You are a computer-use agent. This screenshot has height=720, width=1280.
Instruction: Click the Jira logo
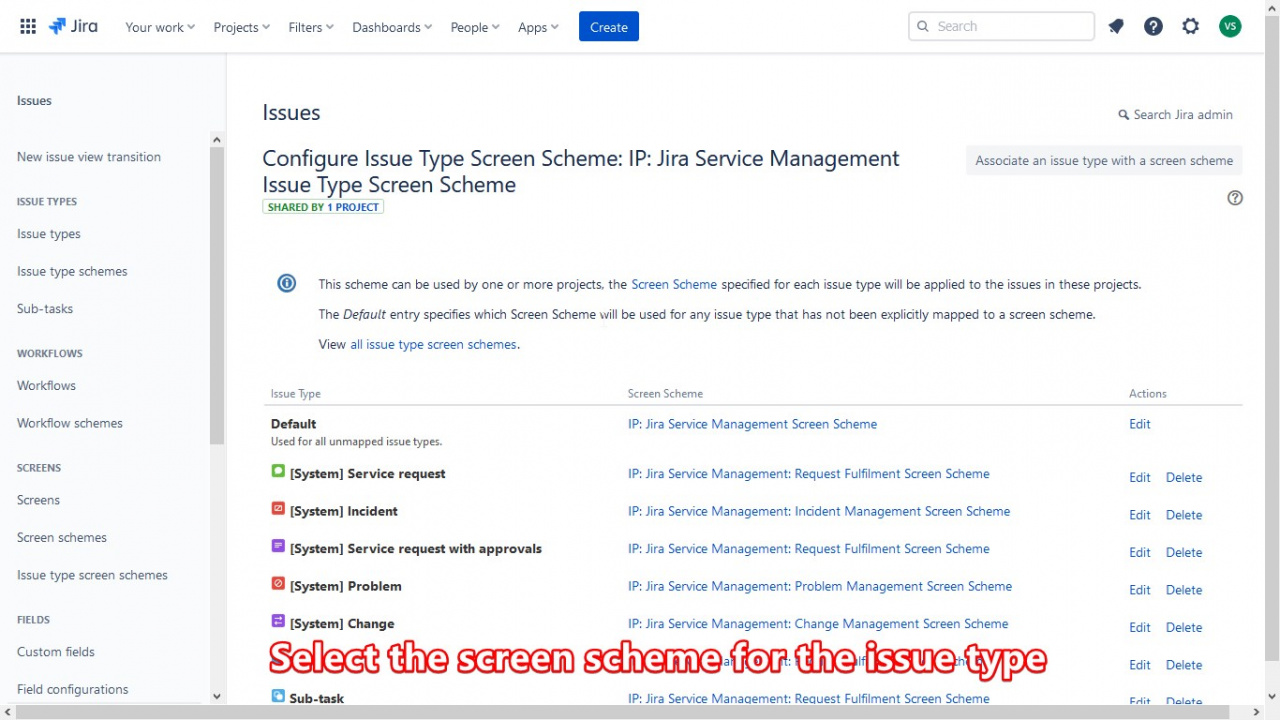pyautogui.click(x=73, y=27)
